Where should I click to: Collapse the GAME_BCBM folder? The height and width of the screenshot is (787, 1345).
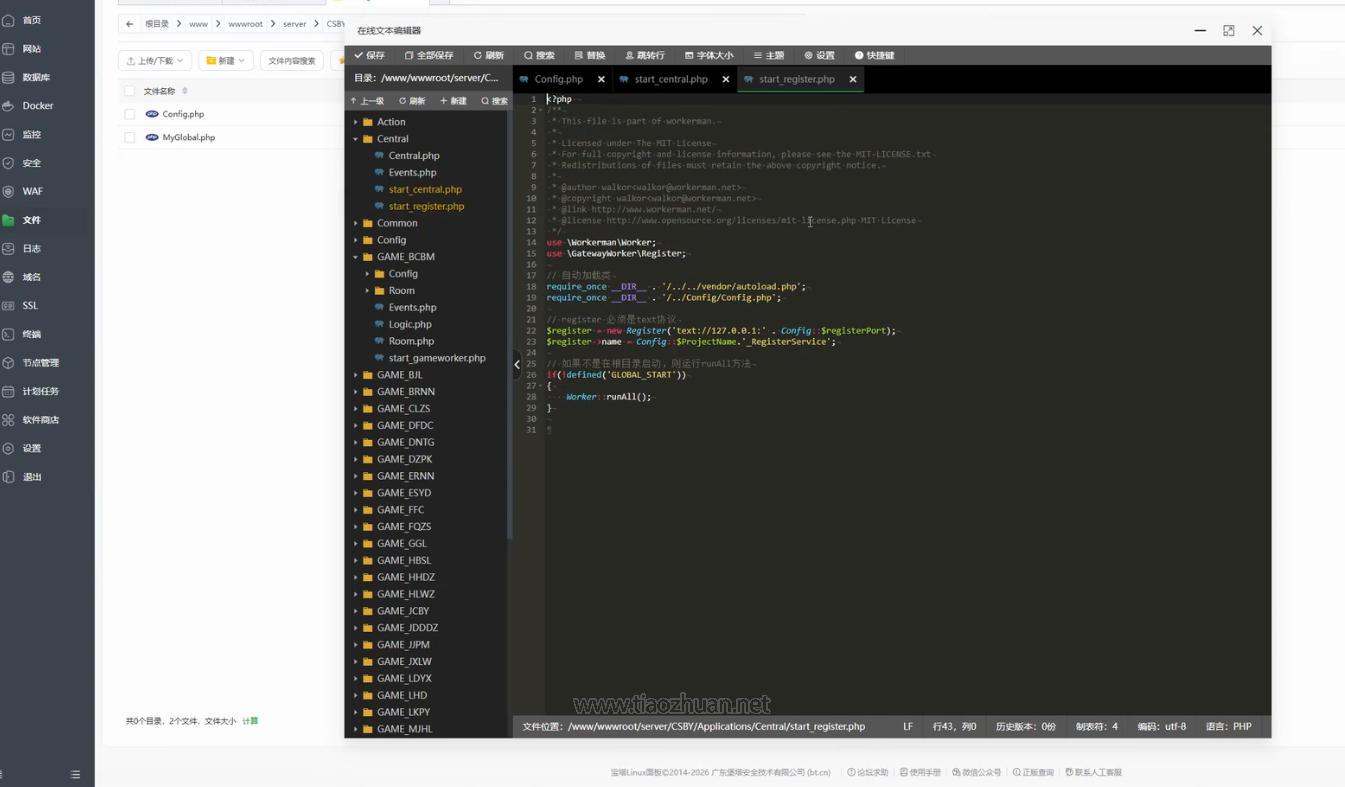[356, 257]
